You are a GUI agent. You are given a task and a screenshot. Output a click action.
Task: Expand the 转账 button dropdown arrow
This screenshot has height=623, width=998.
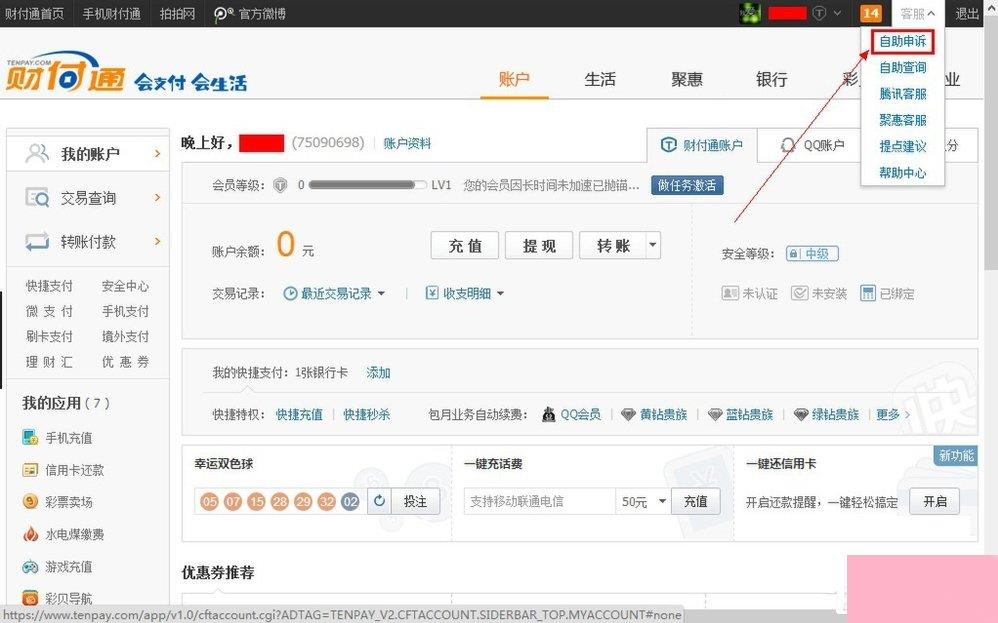[653, 245]
